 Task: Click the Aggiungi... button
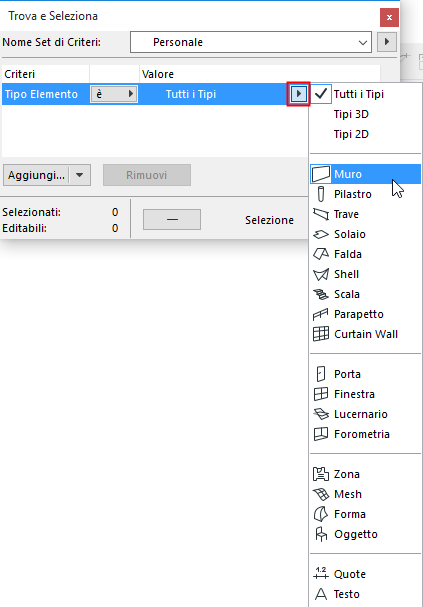coord(36,175)
